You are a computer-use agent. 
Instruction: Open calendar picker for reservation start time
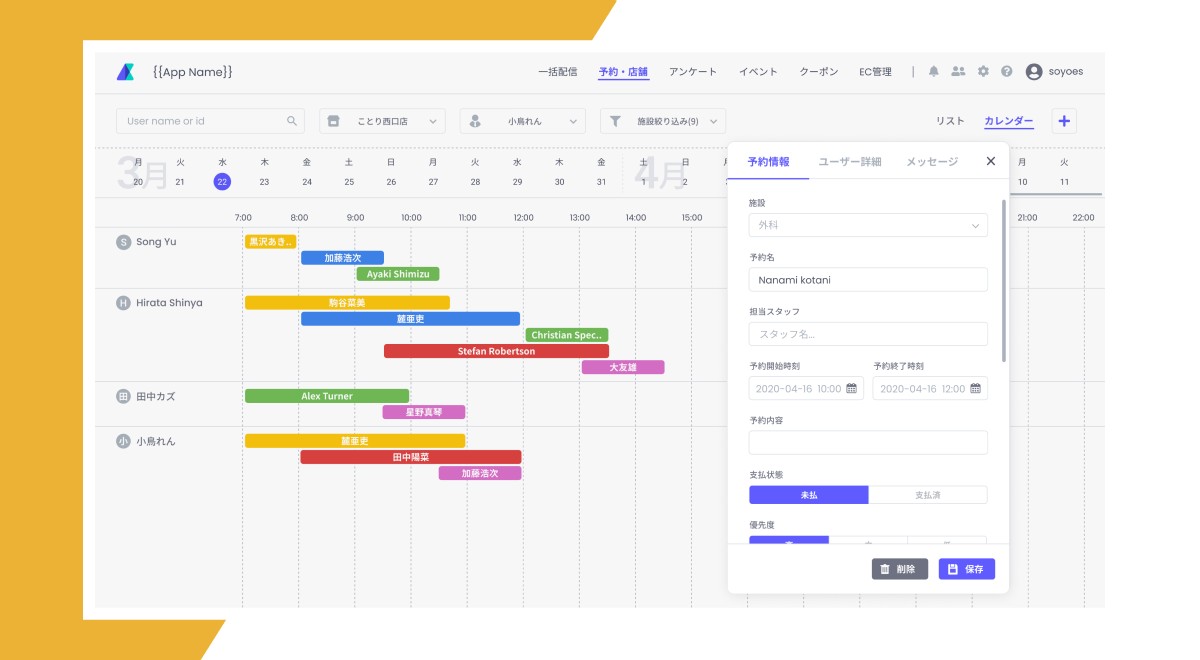[x=852, y=389]
